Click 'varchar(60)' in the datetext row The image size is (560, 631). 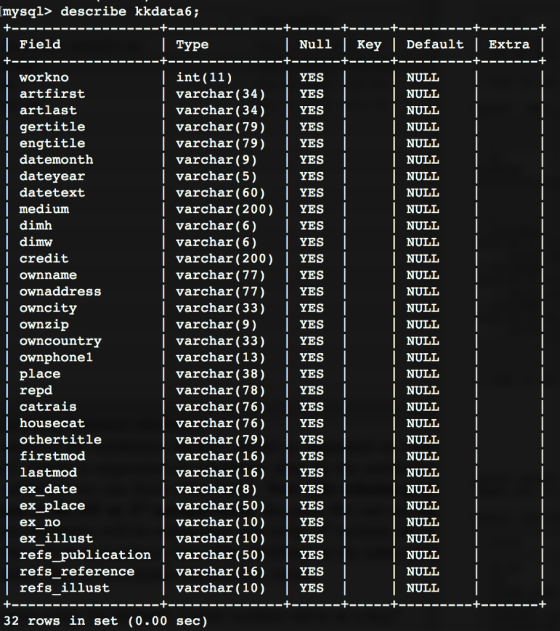[220, 193]
